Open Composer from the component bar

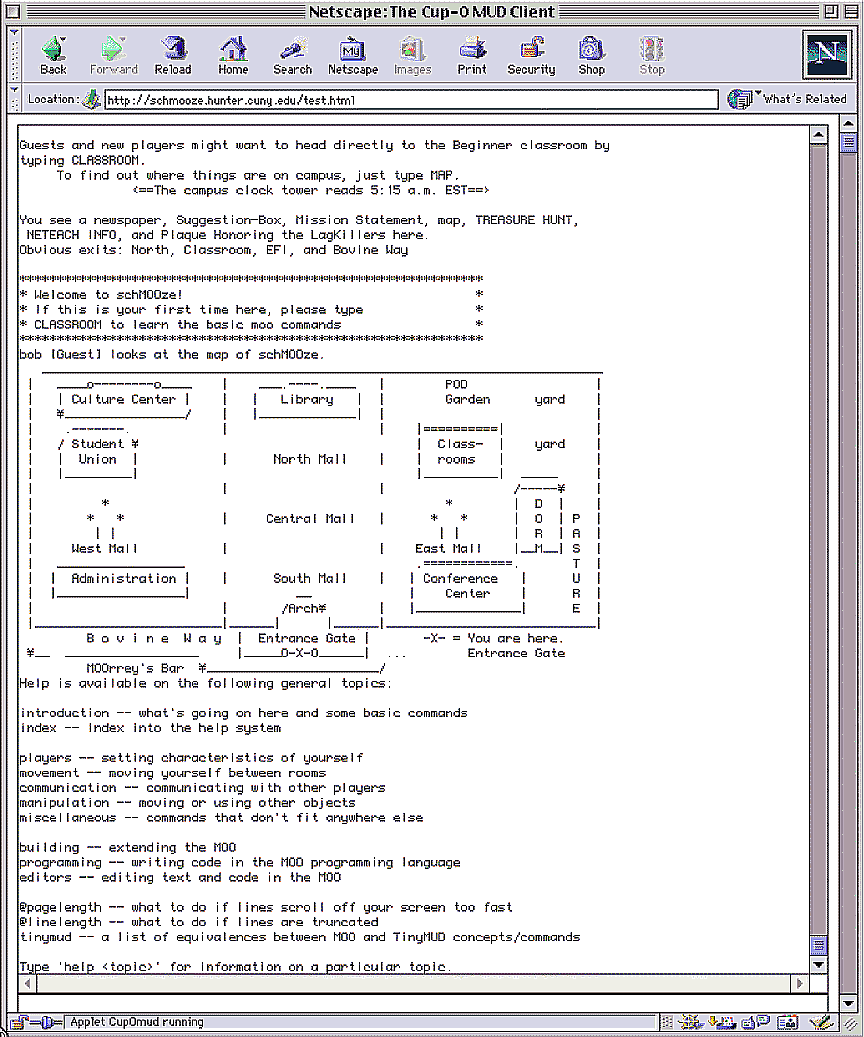[x=820, y=1022]
